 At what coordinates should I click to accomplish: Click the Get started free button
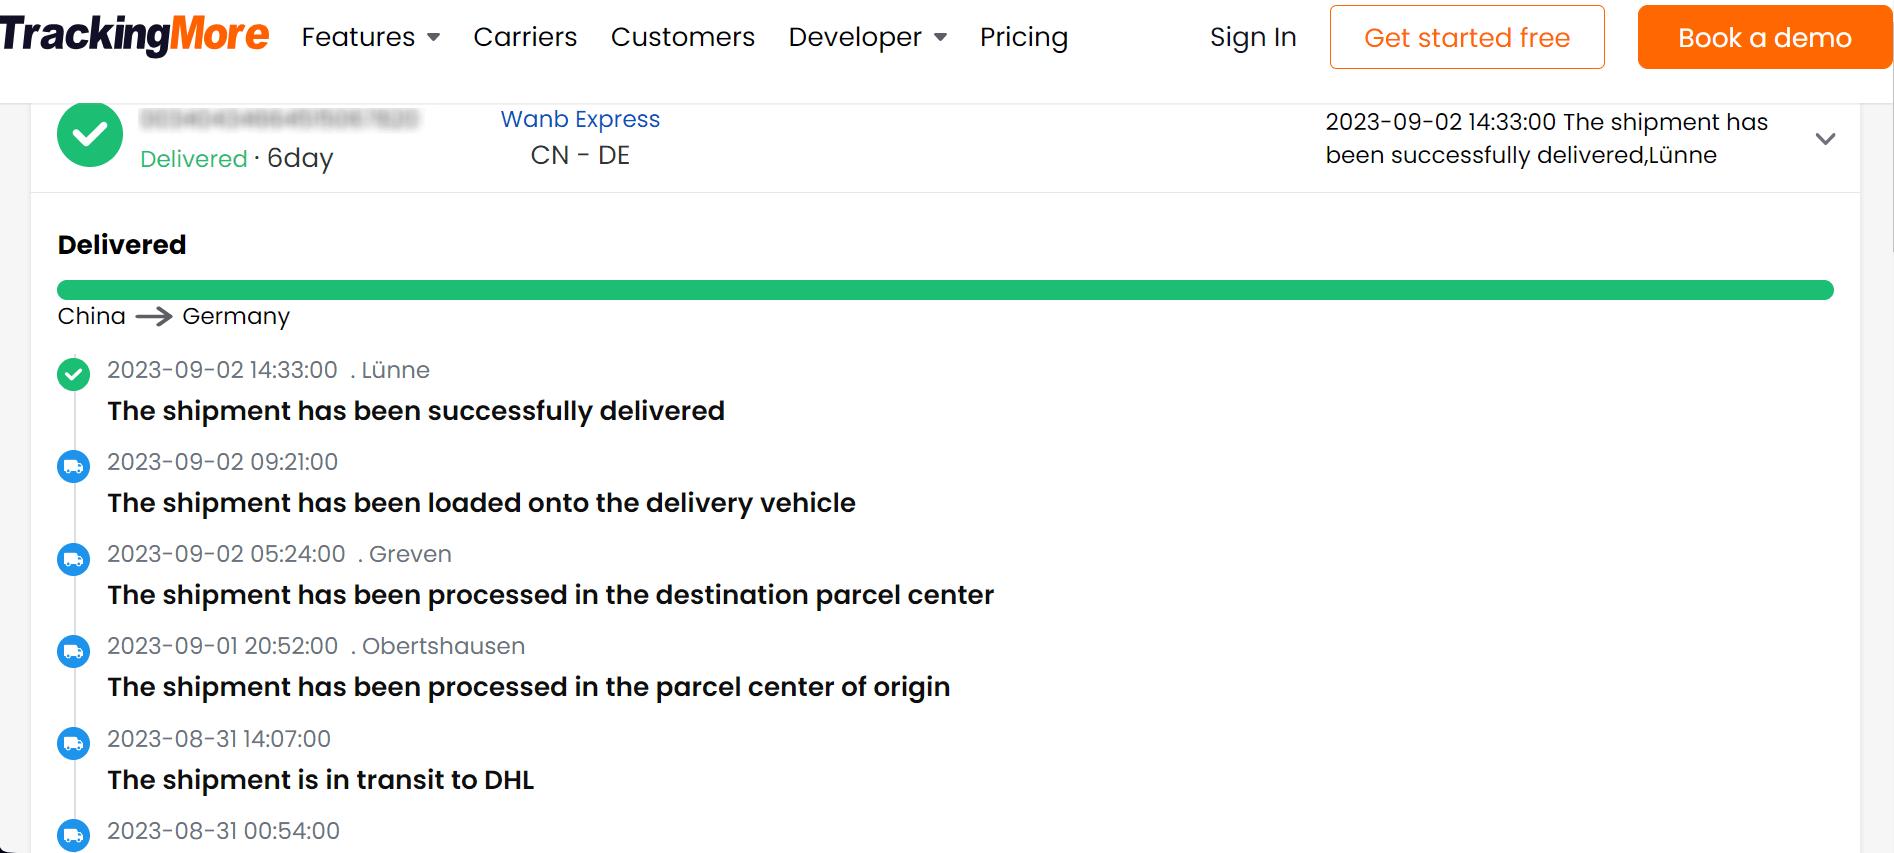pos(1467,37)
